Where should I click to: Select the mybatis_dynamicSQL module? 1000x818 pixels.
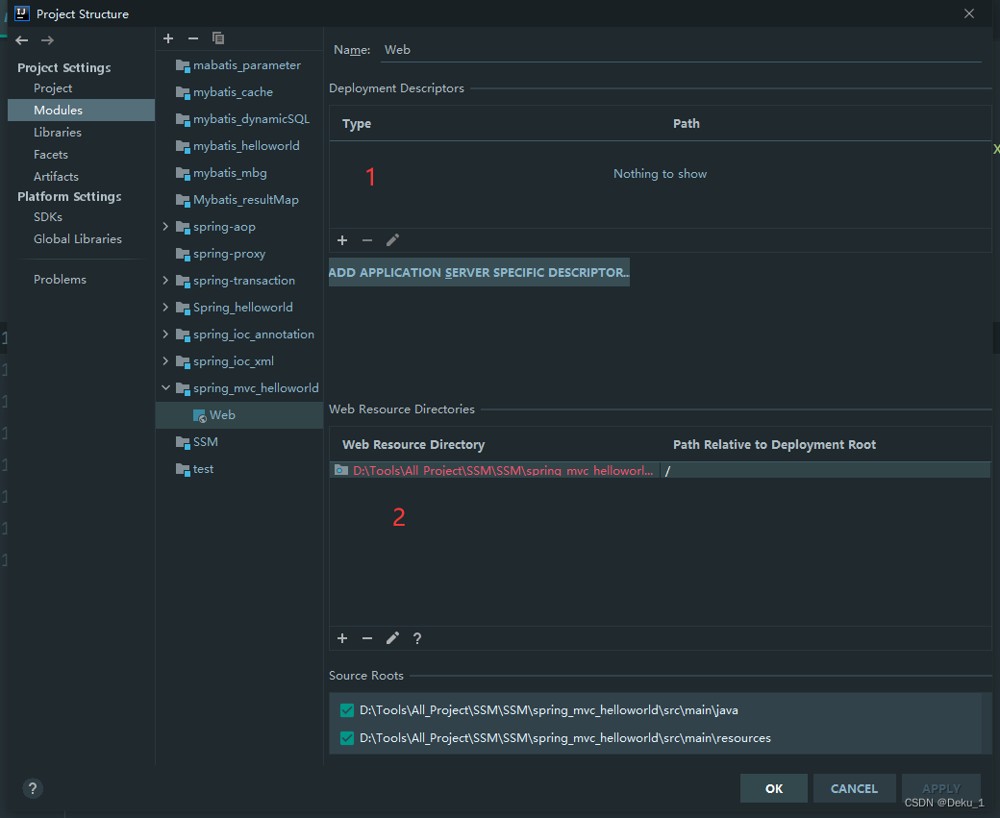[x=251, y=119]
